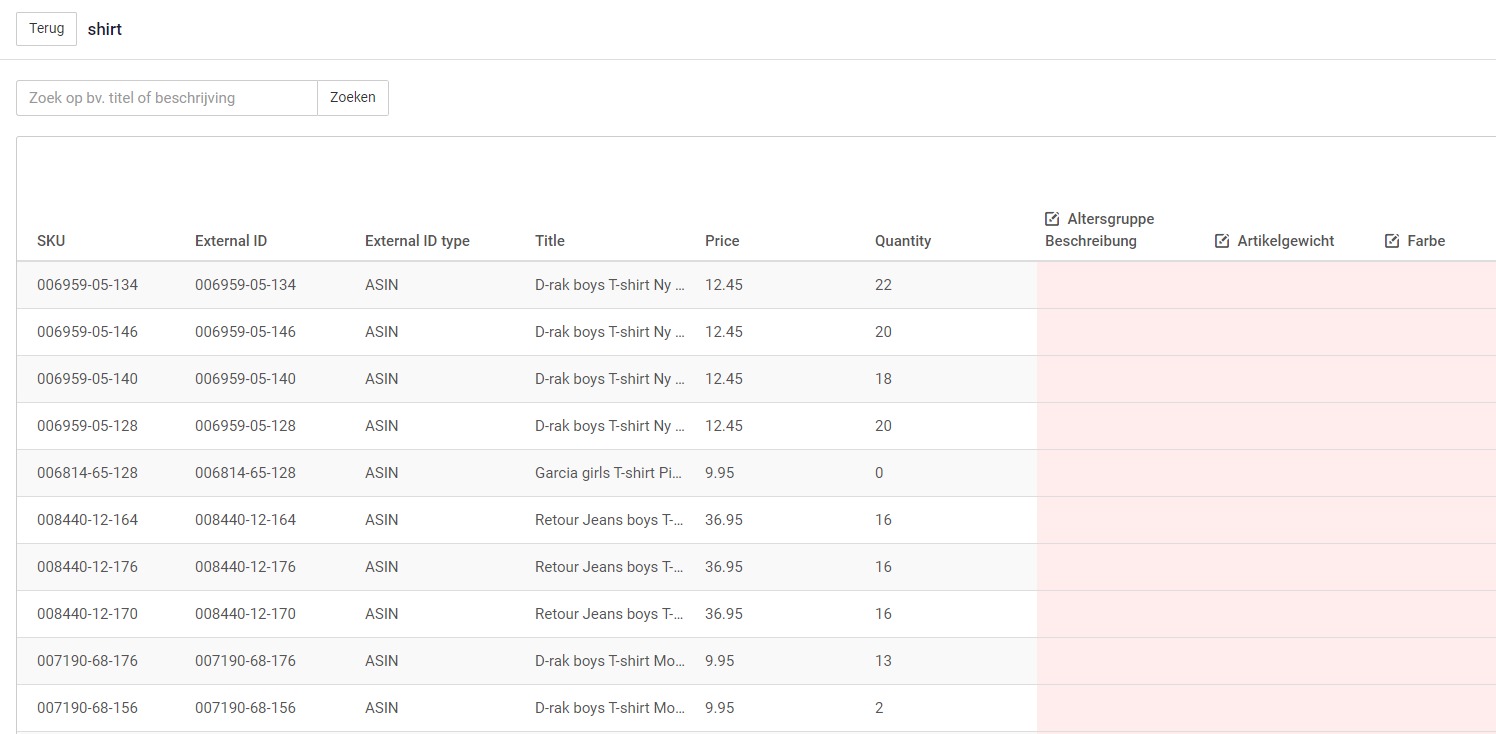Click the Farbe column edit icon
The image size is (1496, 734).
(1392, 241)
